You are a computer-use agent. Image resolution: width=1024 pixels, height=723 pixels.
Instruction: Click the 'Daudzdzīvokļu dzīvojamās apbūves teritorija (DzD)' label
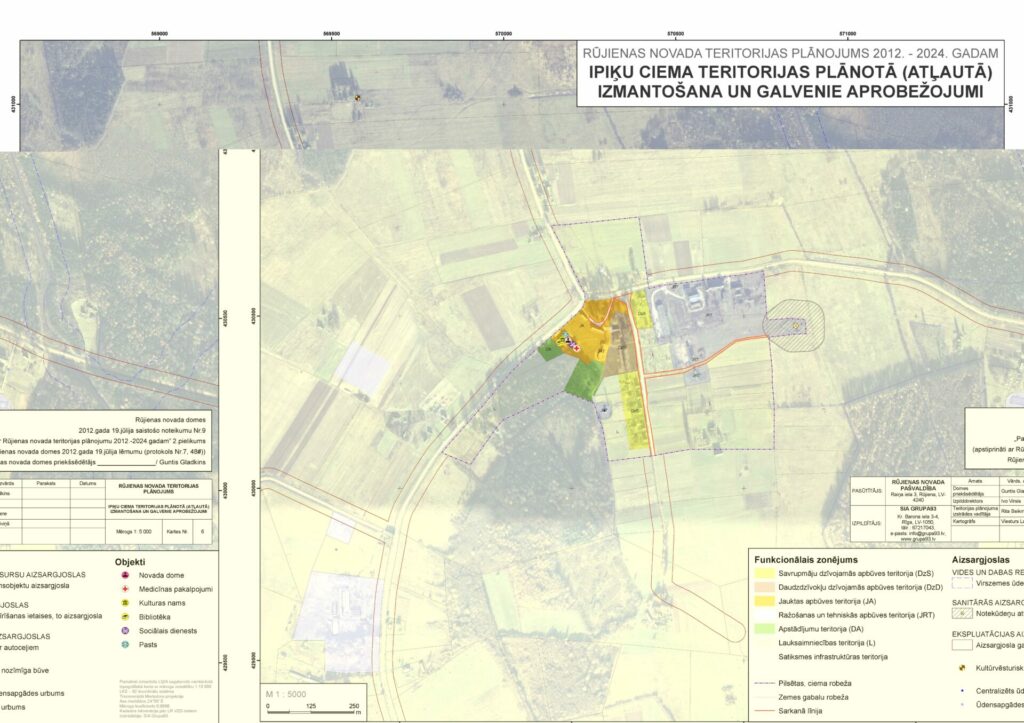point(861,587)
